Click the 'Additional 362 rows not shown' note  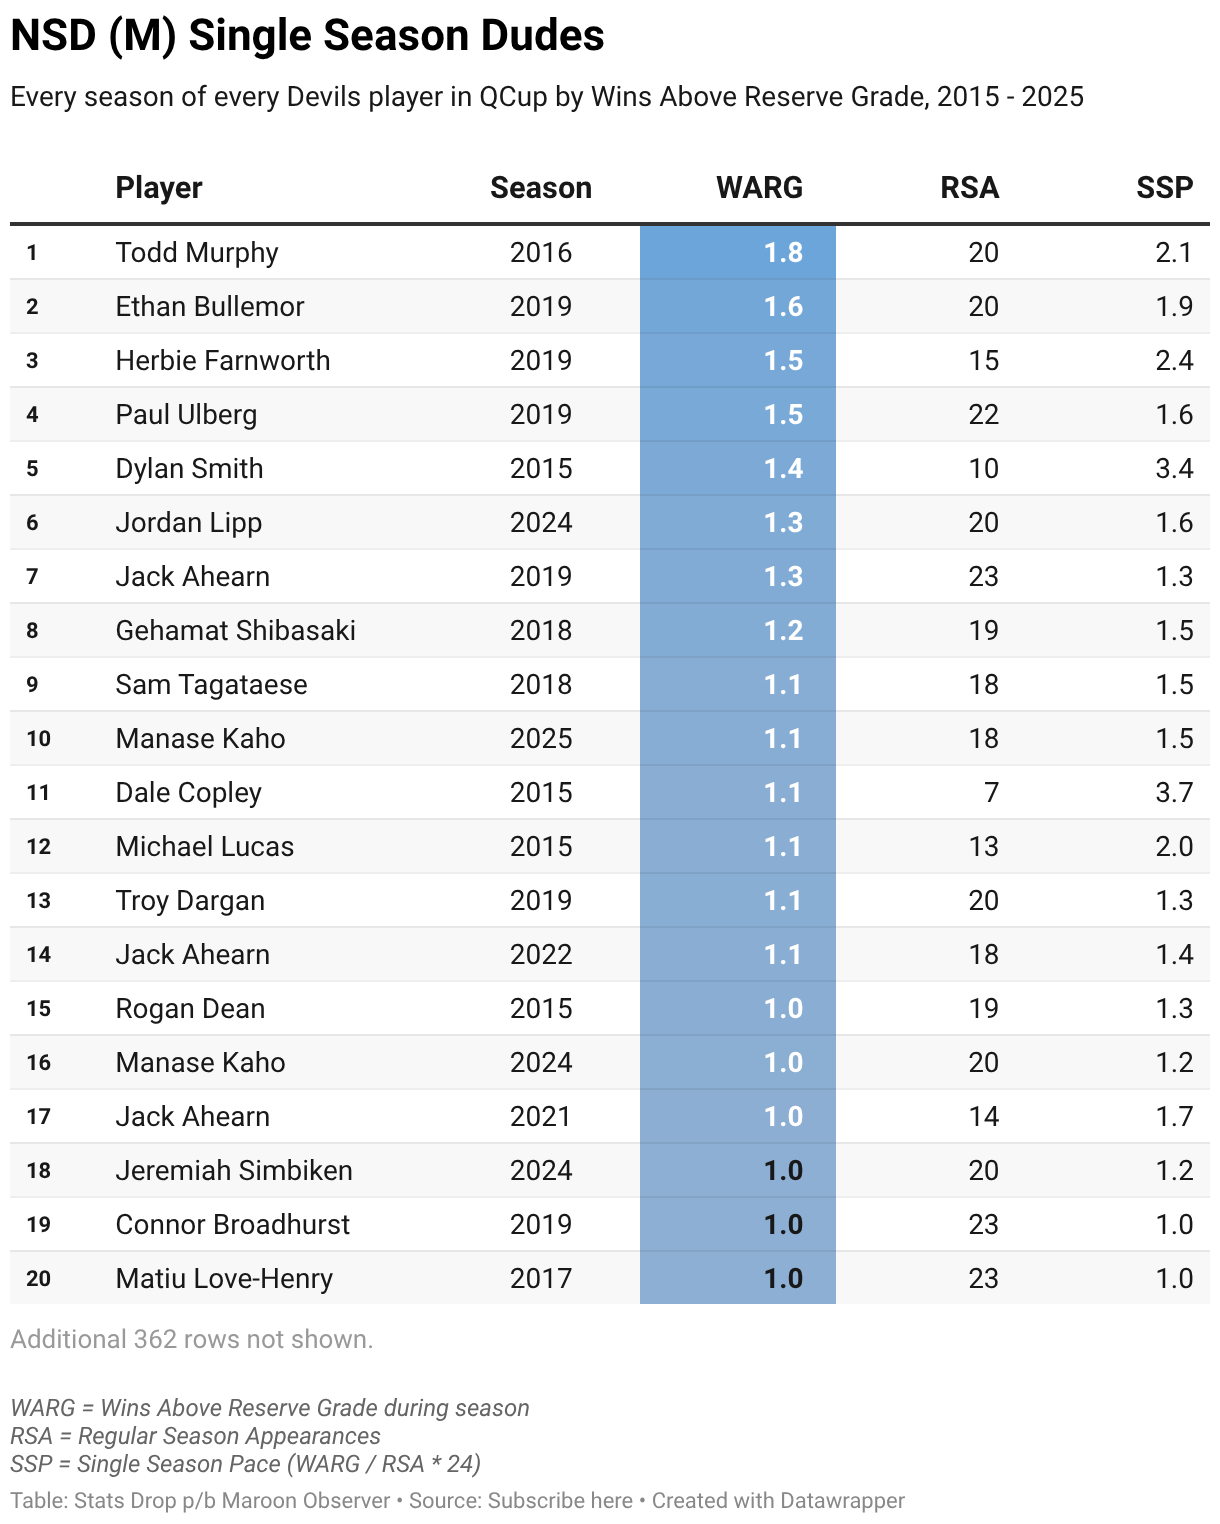coord(192,1339)
